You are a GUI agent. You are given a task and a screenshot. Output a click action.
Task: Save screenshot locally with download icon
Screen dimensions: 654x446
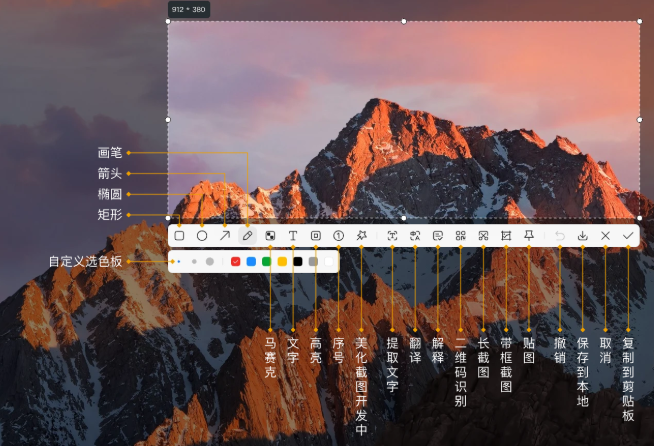pyautogui.click(x=583, y=236)
